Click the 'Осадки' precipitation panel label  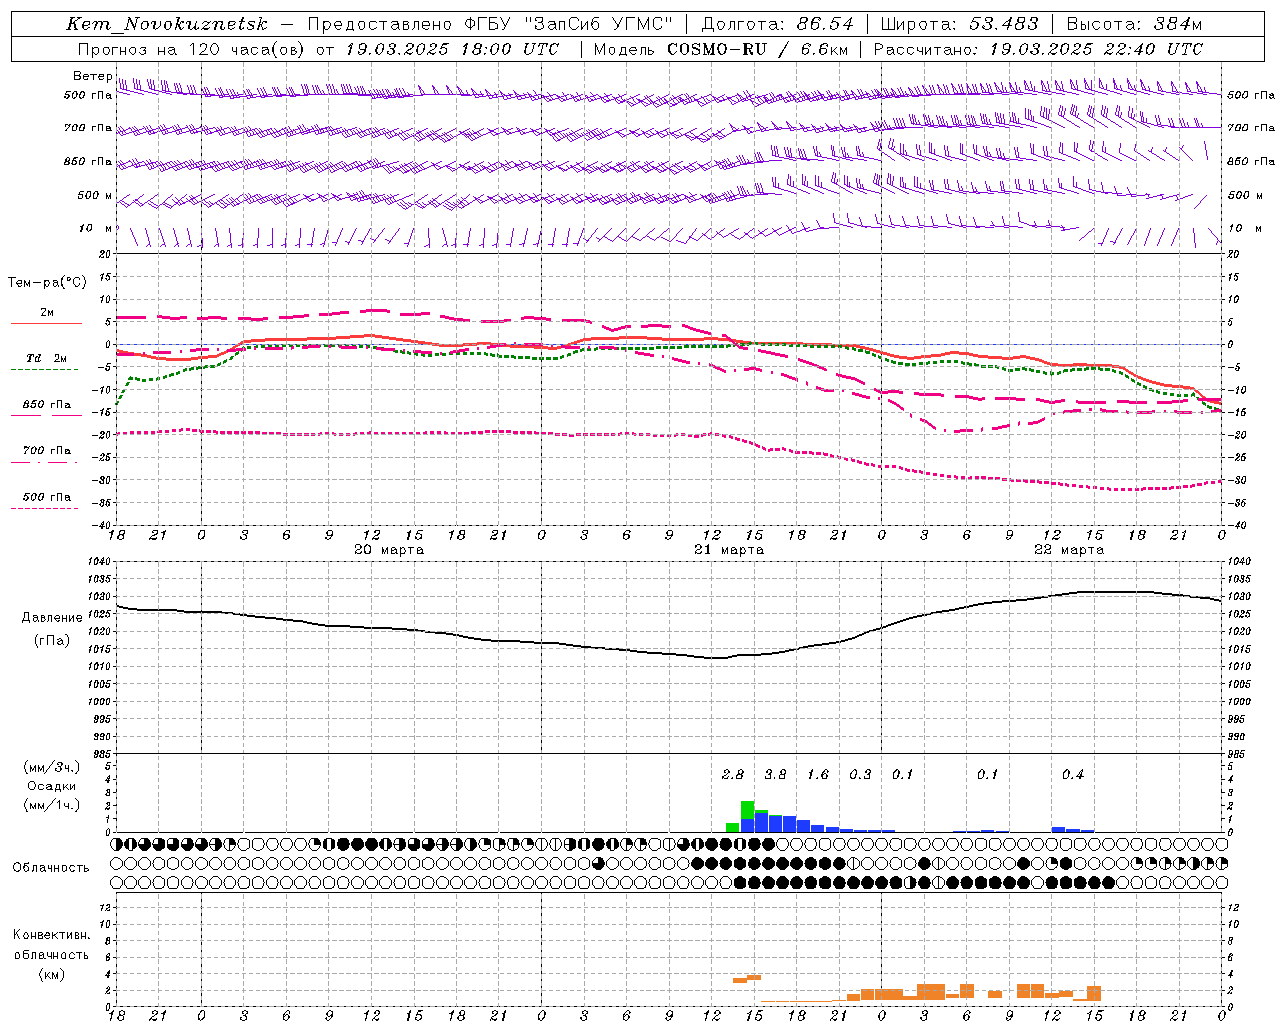coord(52,786)
